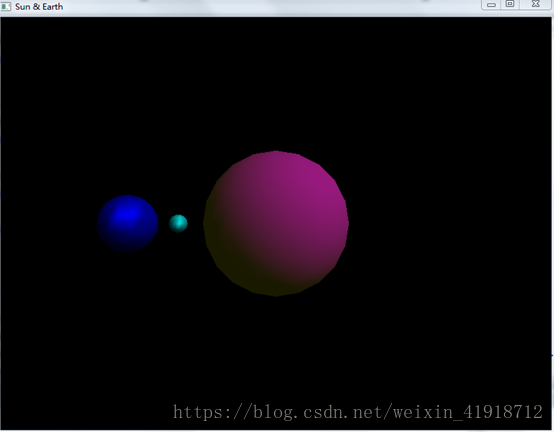
Task: Click the blue earth sphere
Action: (128, 223)
